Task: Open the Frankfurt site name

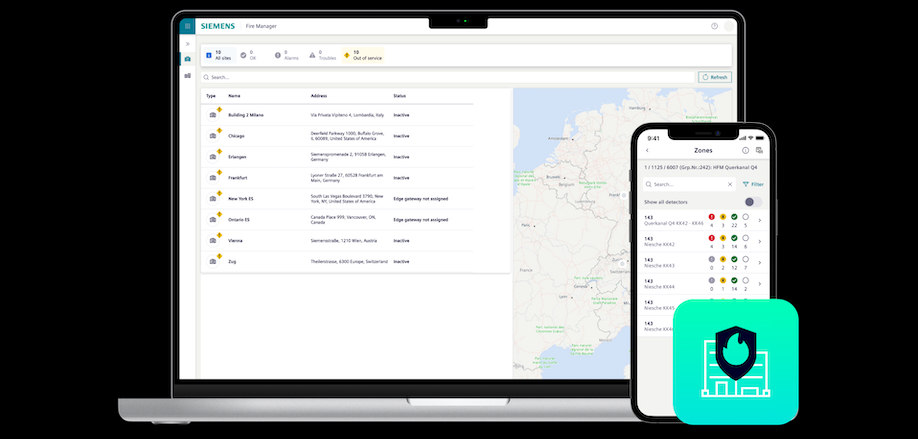Action: tap(238, 178)
